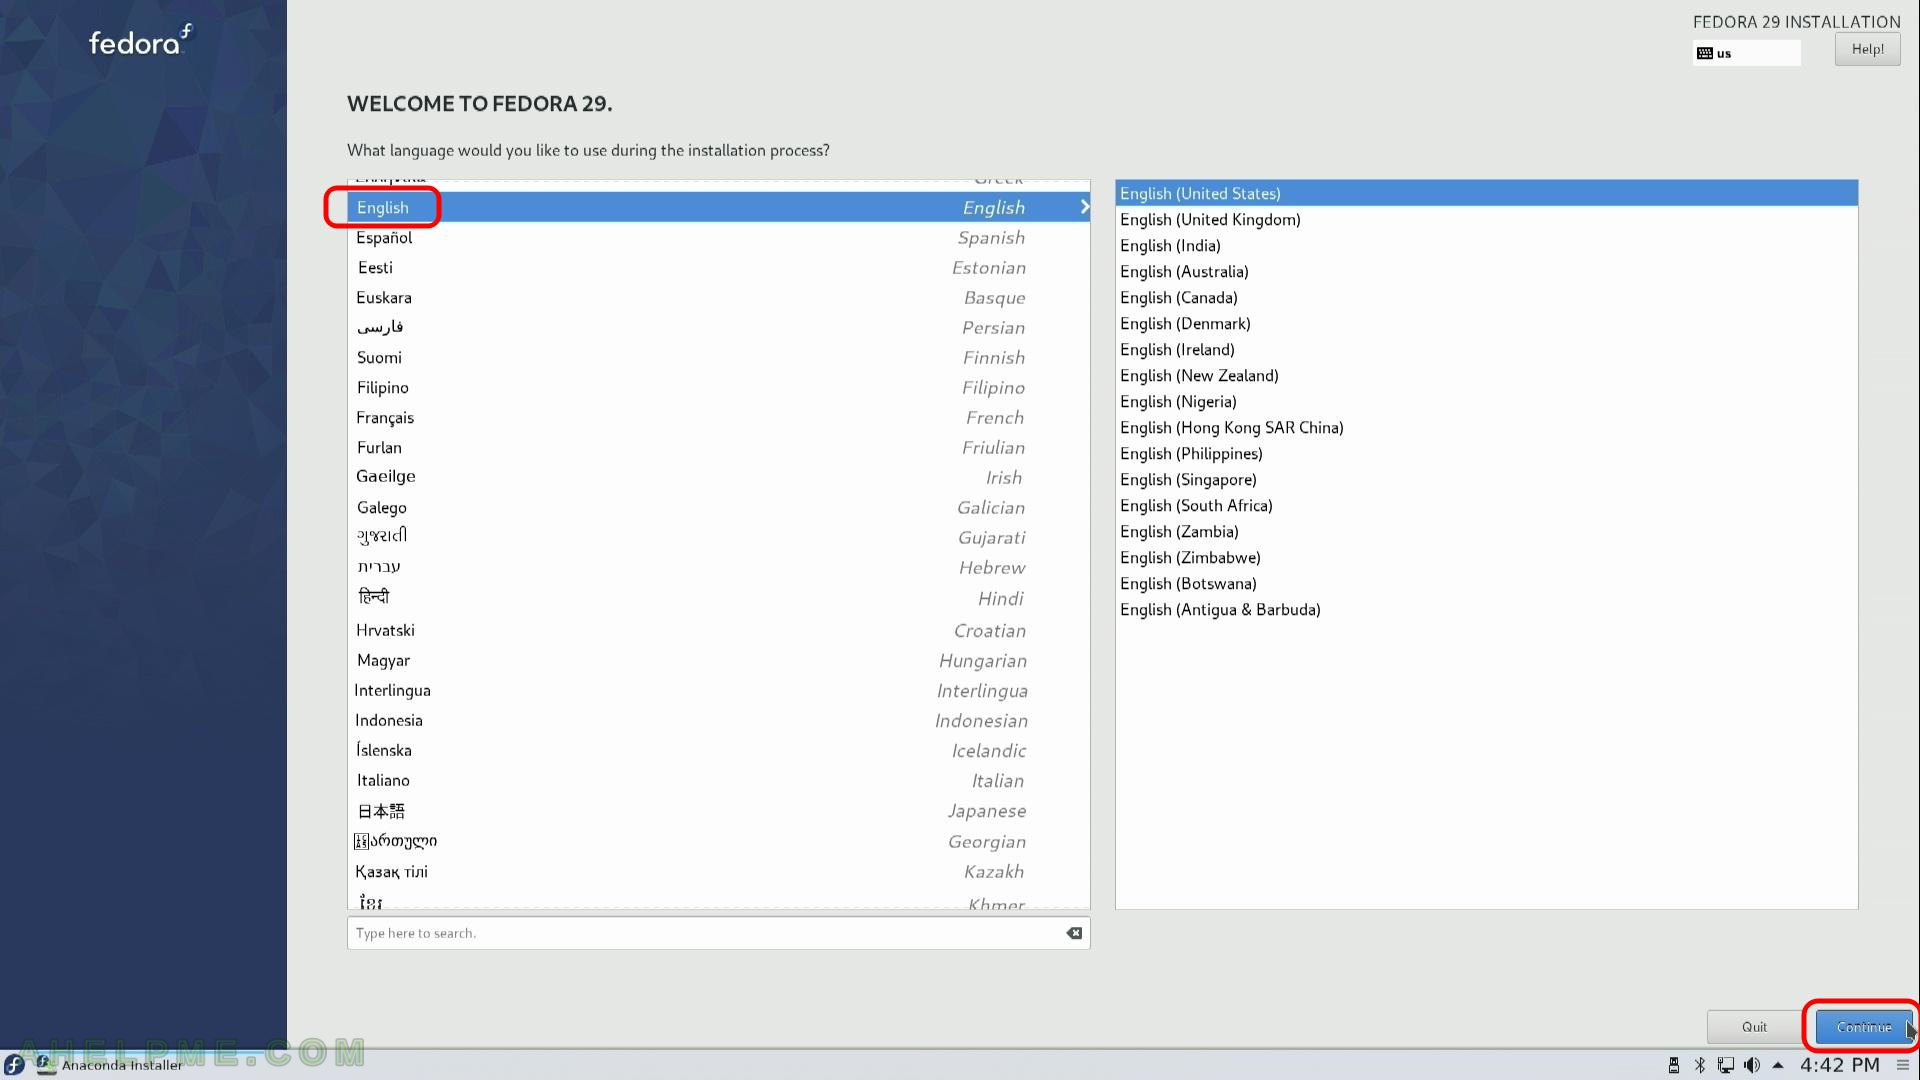
Task: Select Filipino language
Action: (718, 387)
